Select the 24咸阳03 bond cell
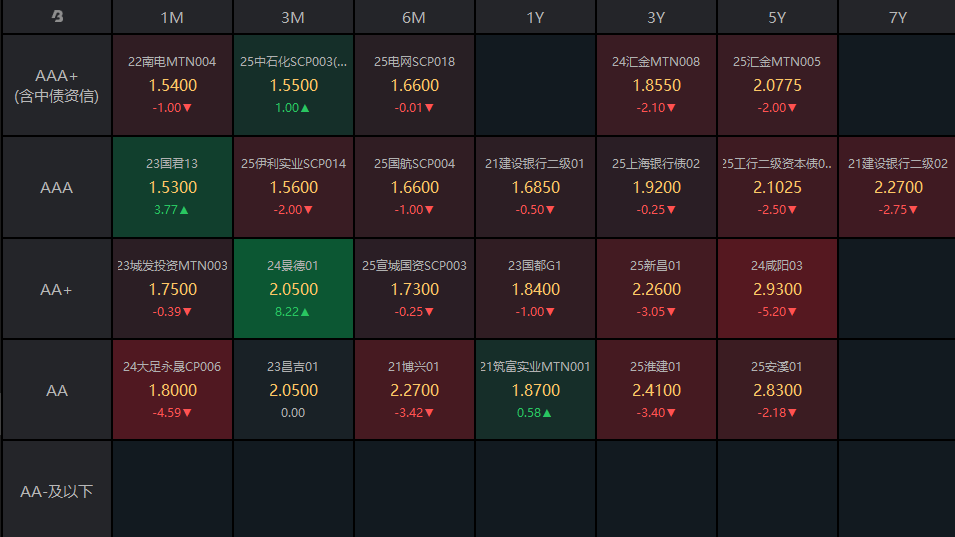Screen dimensions: 955x537 (x=777, y=289)
